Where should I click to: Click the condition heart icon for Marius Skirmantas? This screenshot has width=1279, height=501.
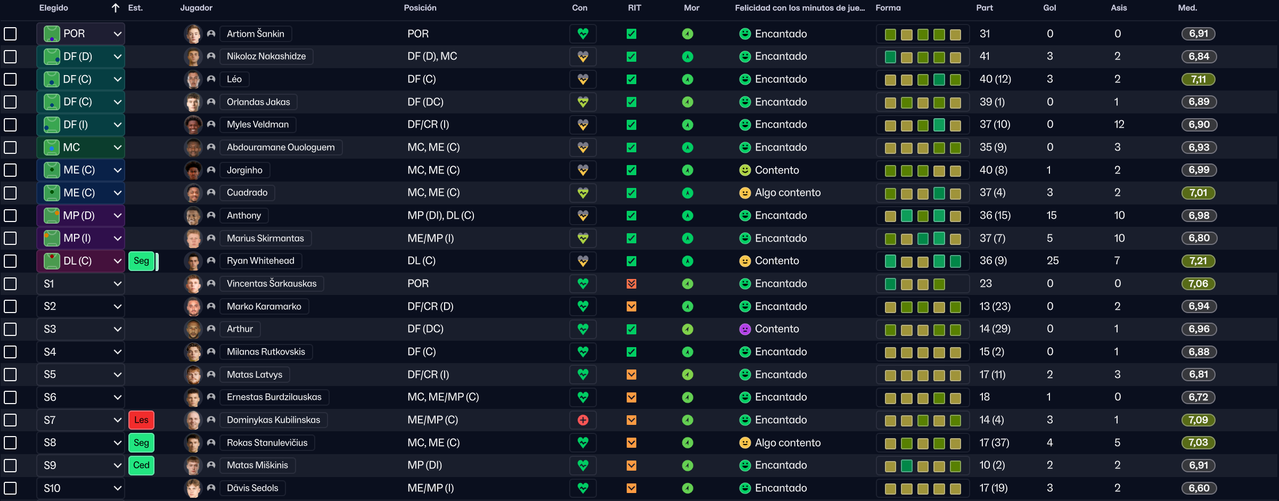point(583,238)
